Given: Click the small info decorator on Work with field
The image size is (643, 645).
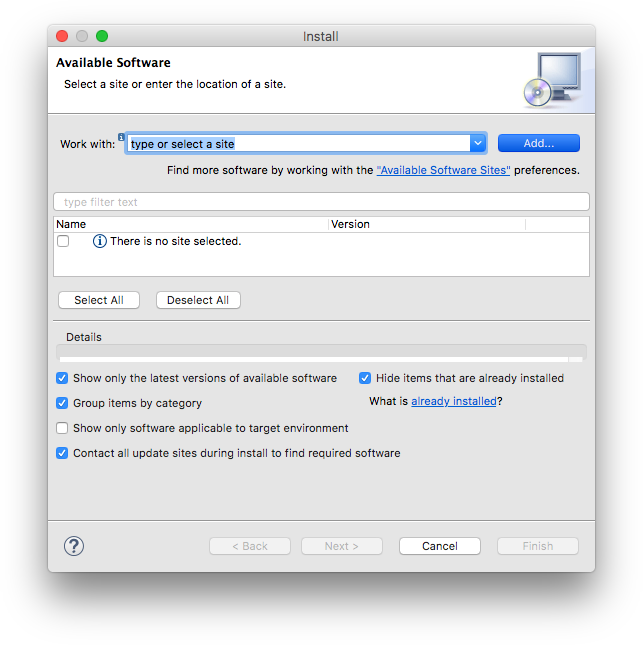Looking at the screenshot, I should coord(121,137).
